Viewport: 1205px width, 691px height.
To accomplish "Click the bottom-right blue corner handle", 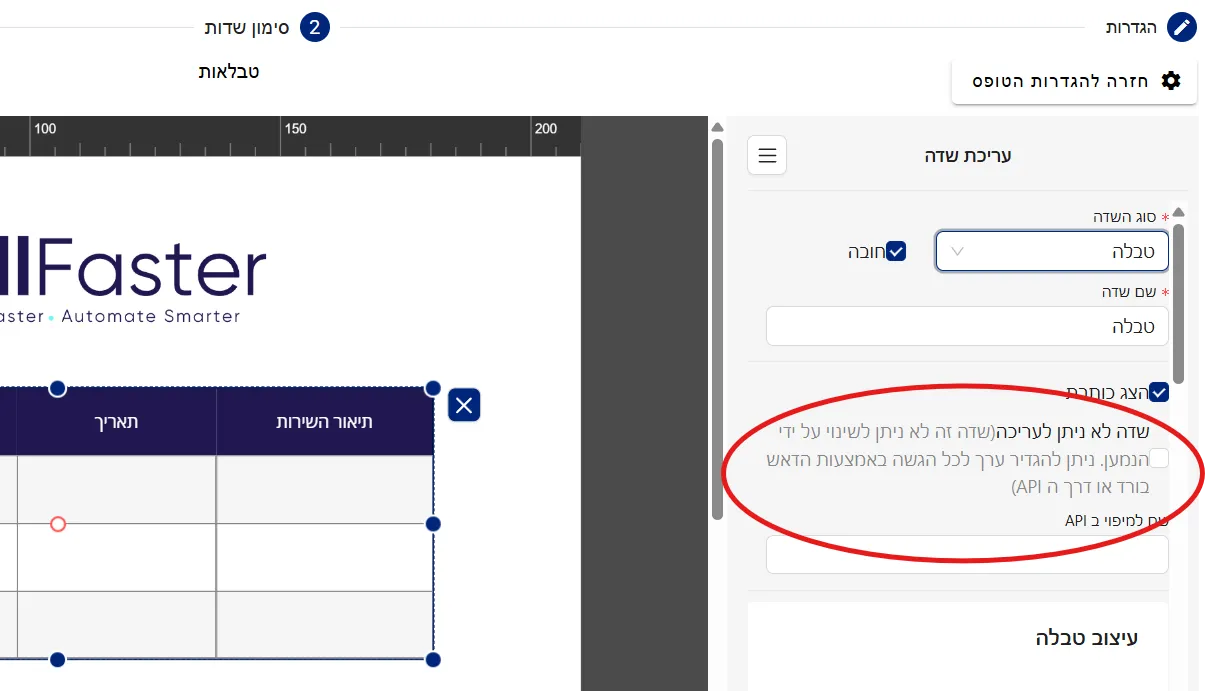I will point(433,659).
